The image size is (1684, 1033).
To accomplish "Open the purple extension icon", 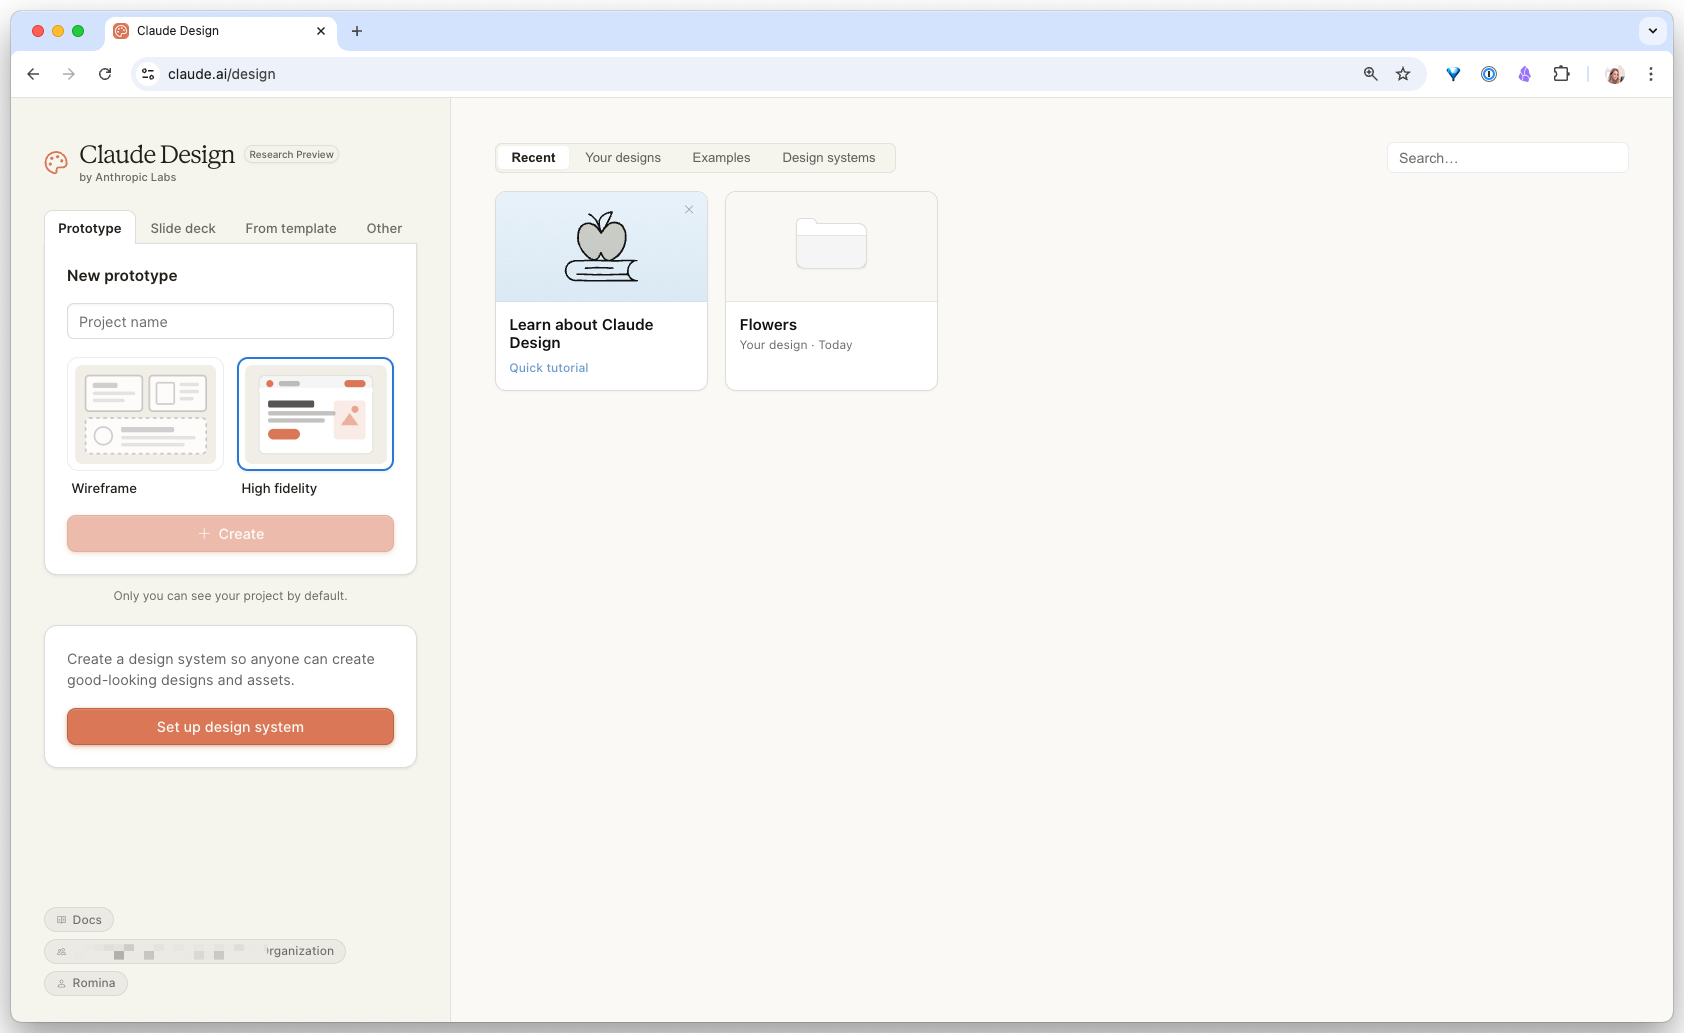I will pos(1525,74).
